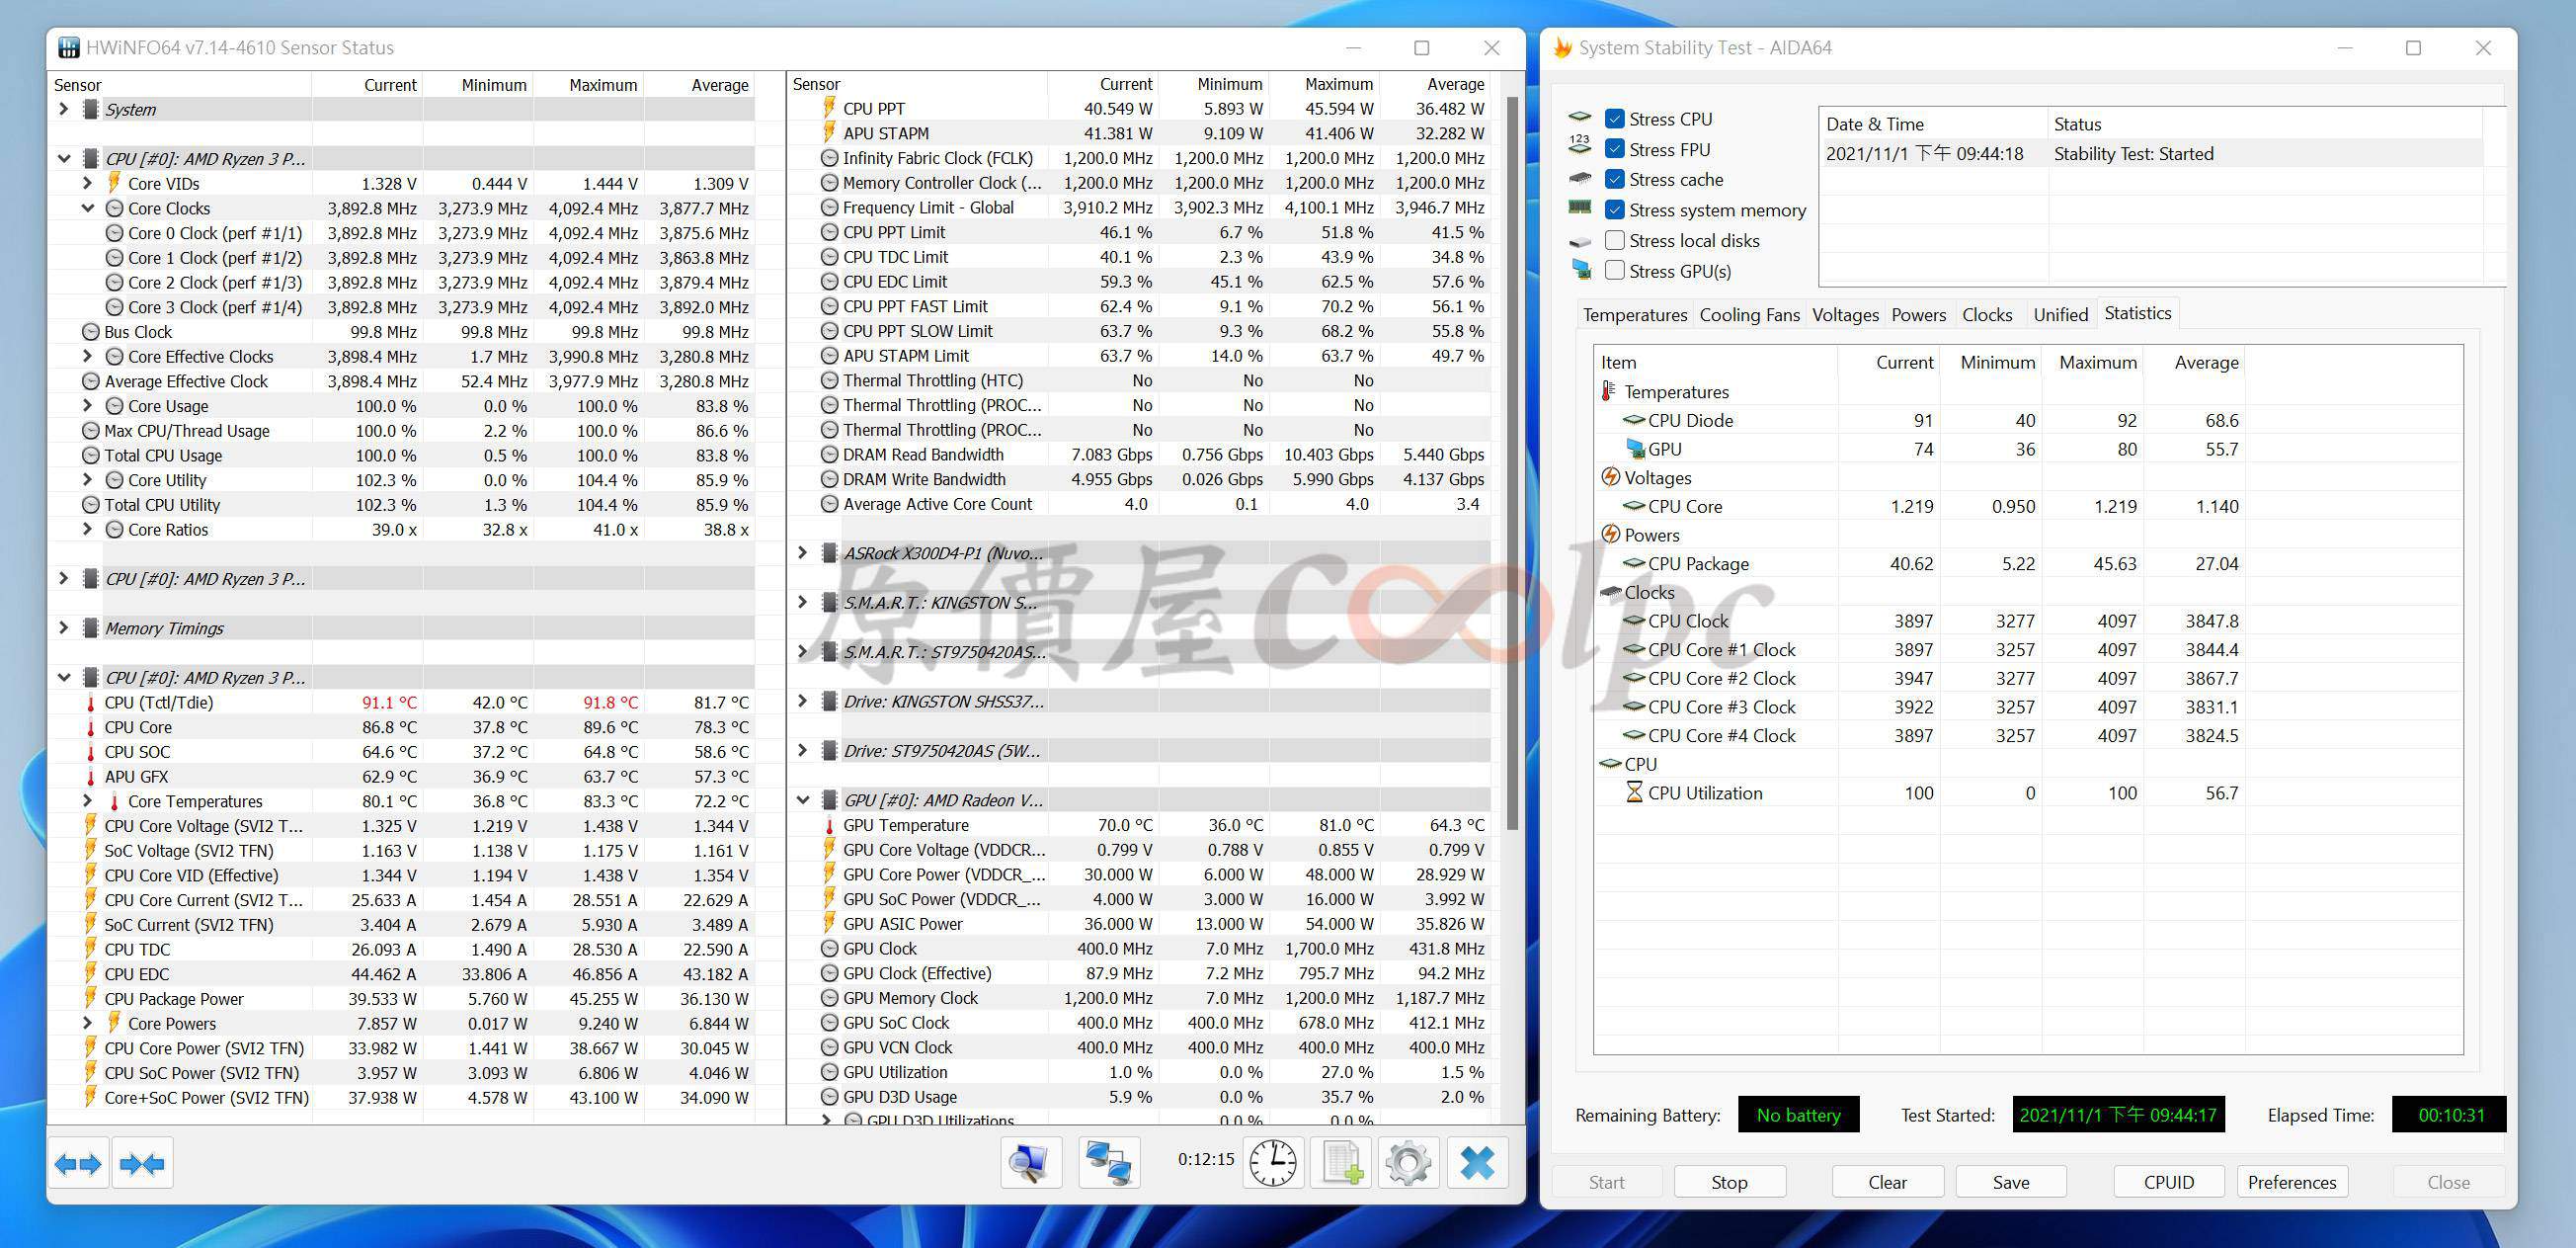This screenshot has height=1248, width=2576.
Task: Expand Core Temperatures row
Action: 87,801
